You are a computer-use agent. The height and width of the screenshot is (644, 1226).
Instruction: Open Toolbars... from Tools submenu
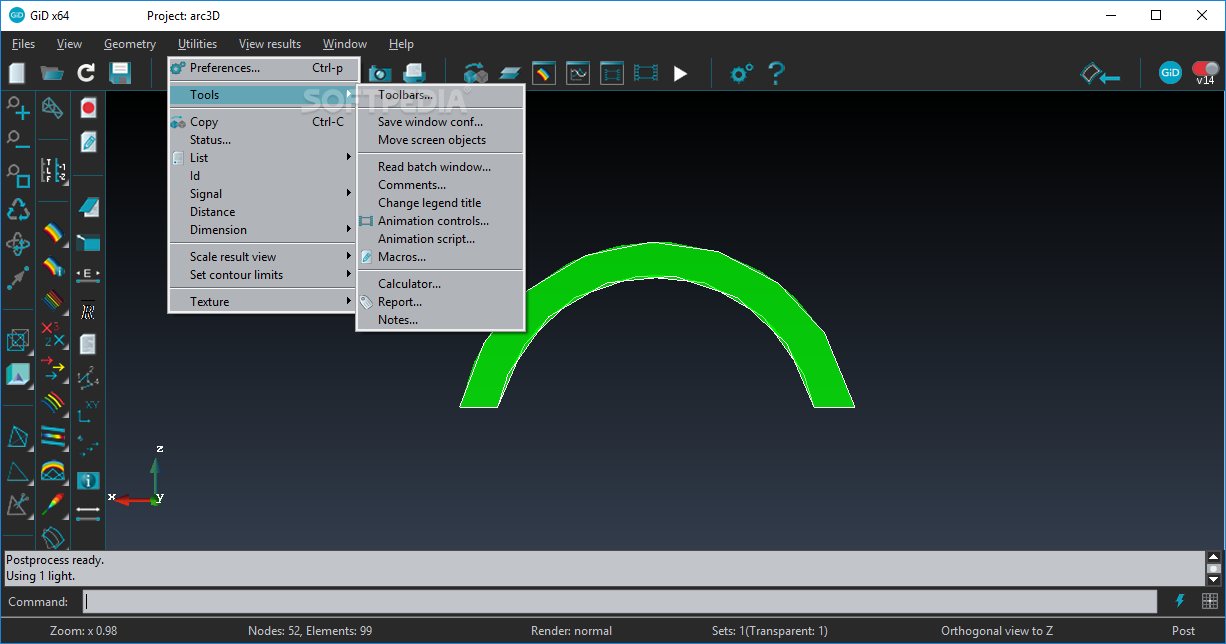pos(440,95)
